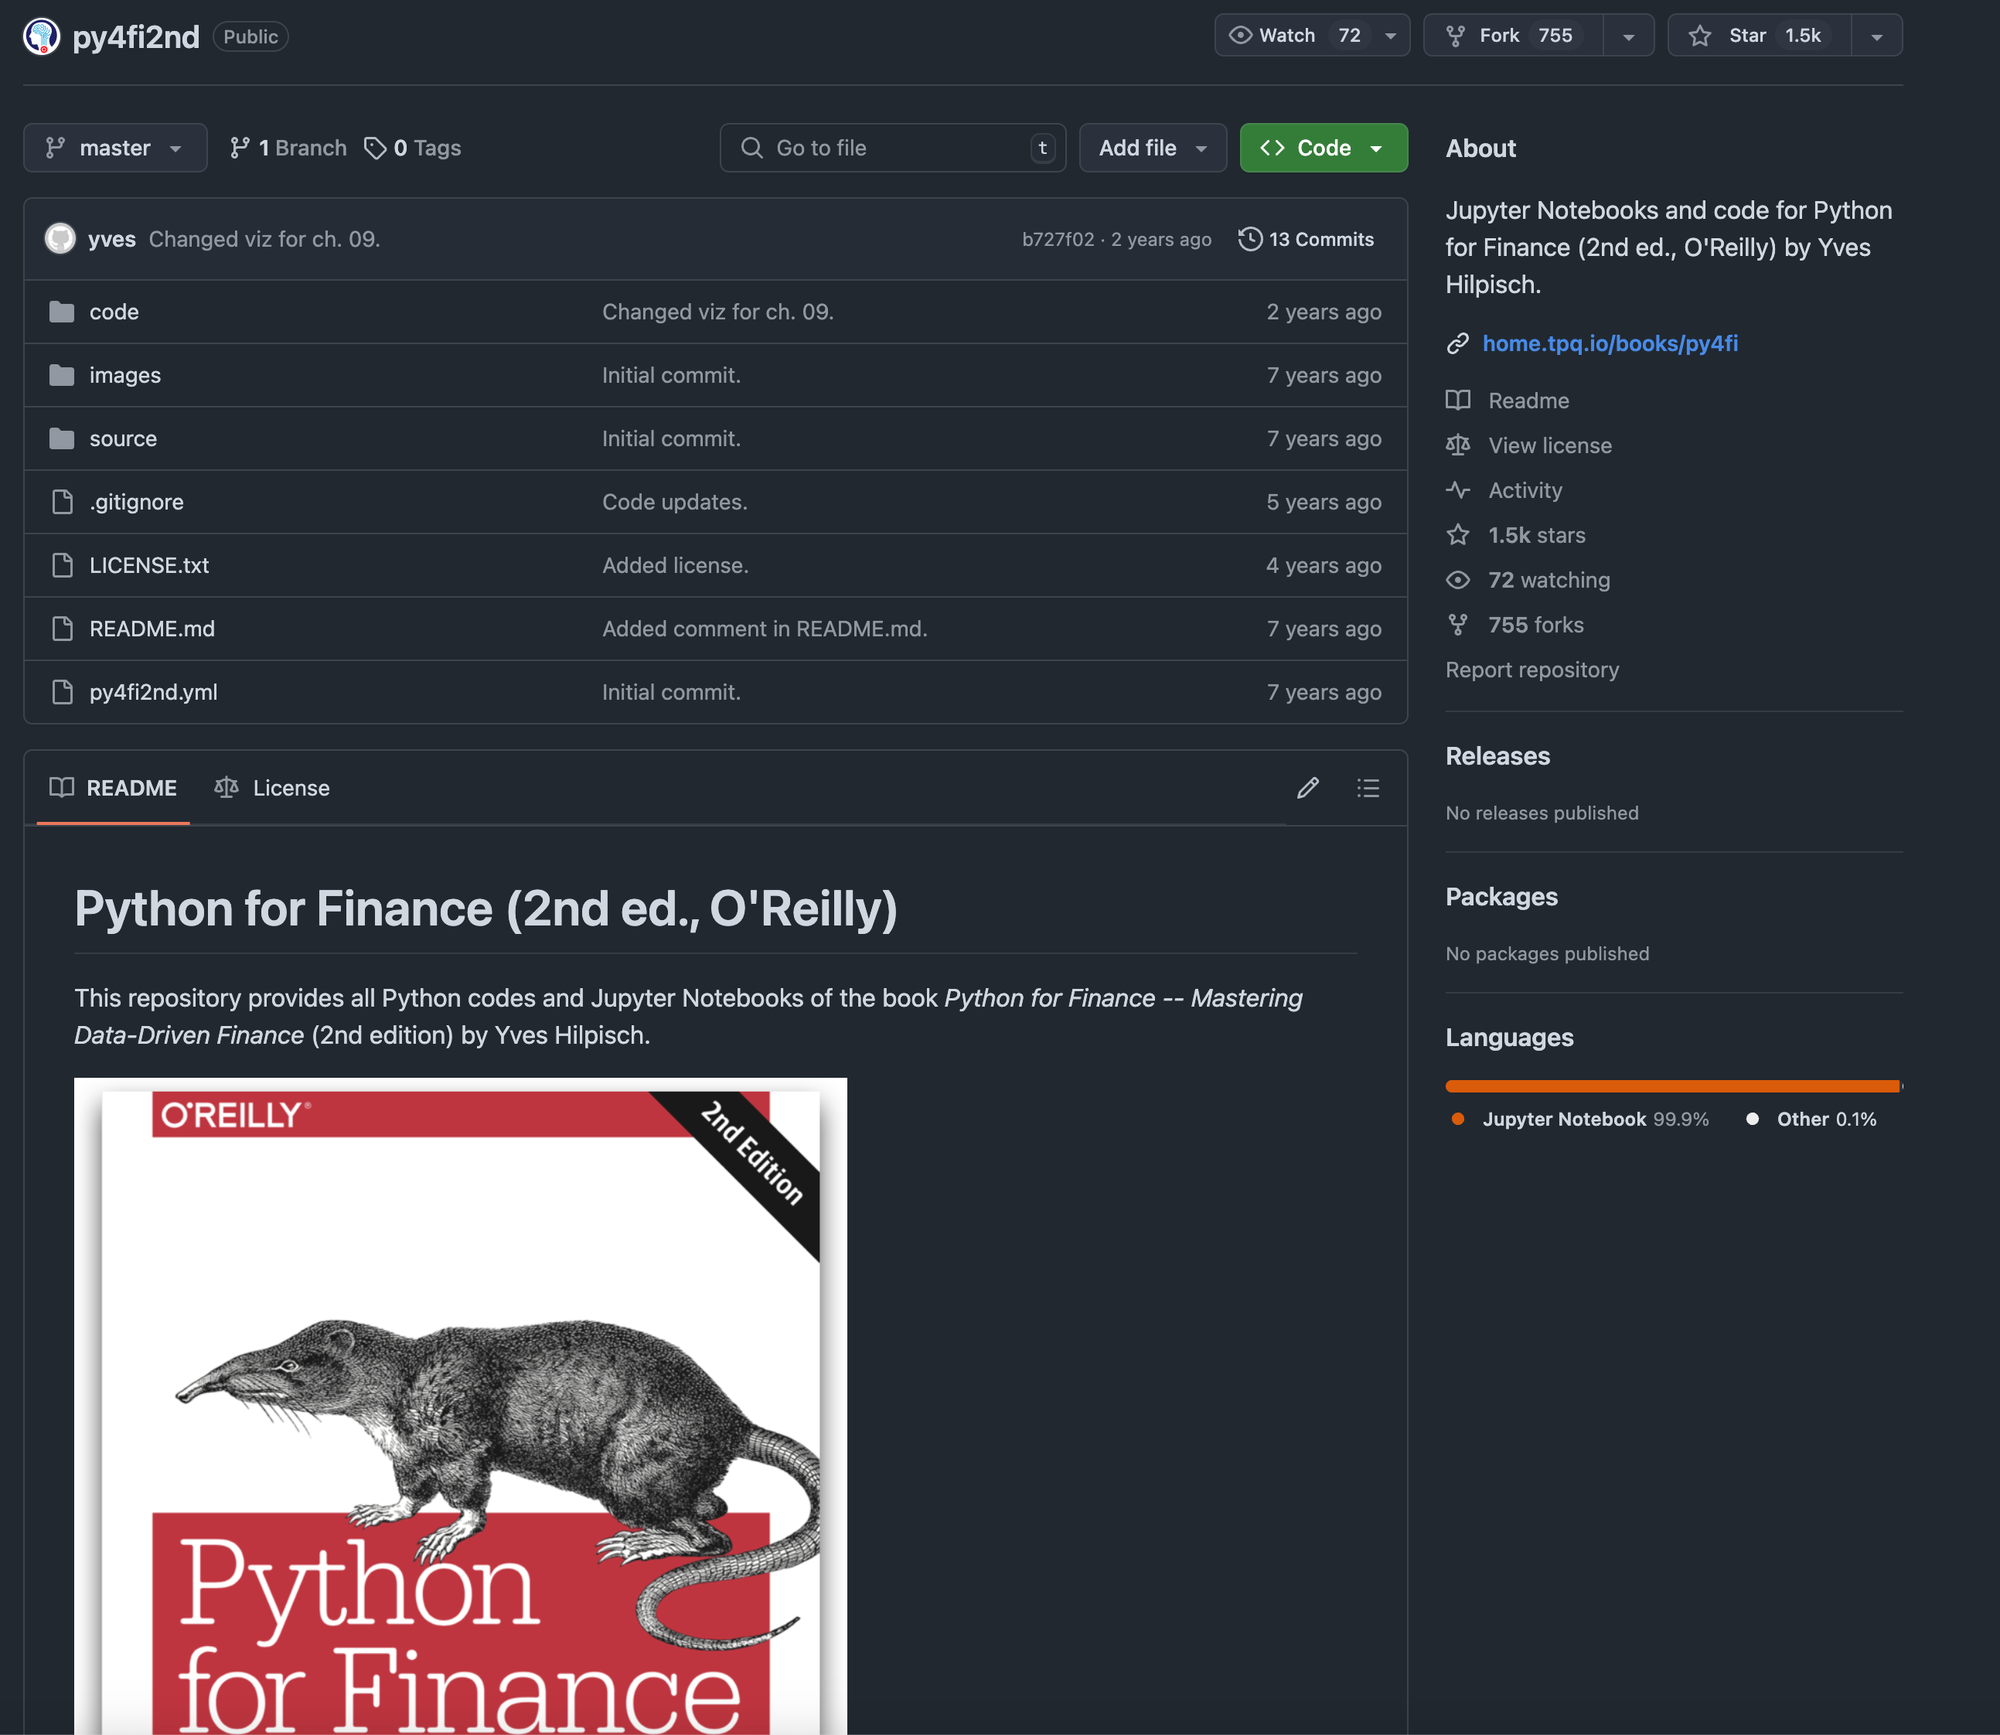Switch to the License tab

pyautogui.click(x=272, y=788)
